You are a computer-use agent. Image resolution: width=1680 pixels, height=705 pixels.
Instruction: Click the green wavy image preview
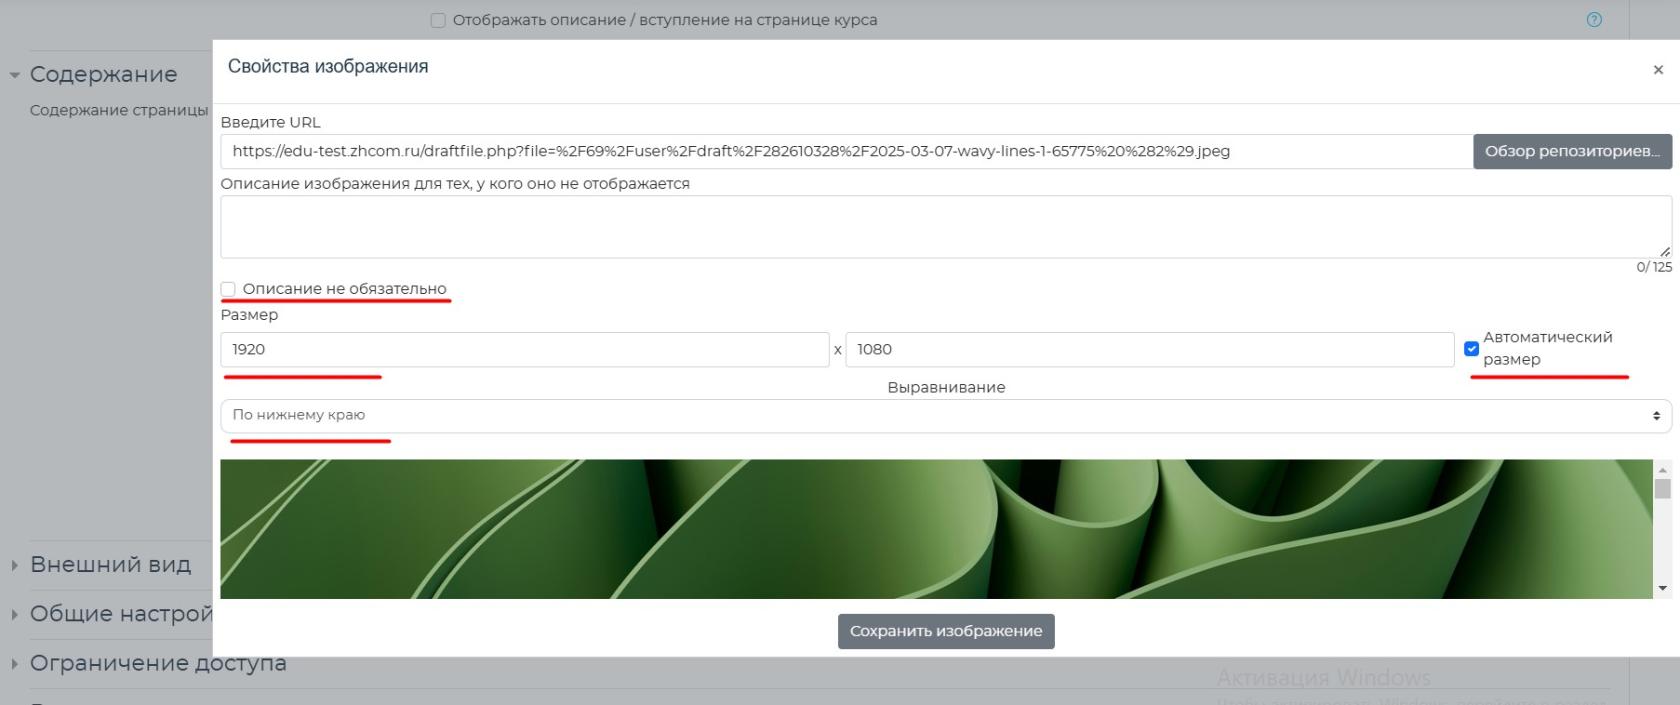click(x=935, y=529)
